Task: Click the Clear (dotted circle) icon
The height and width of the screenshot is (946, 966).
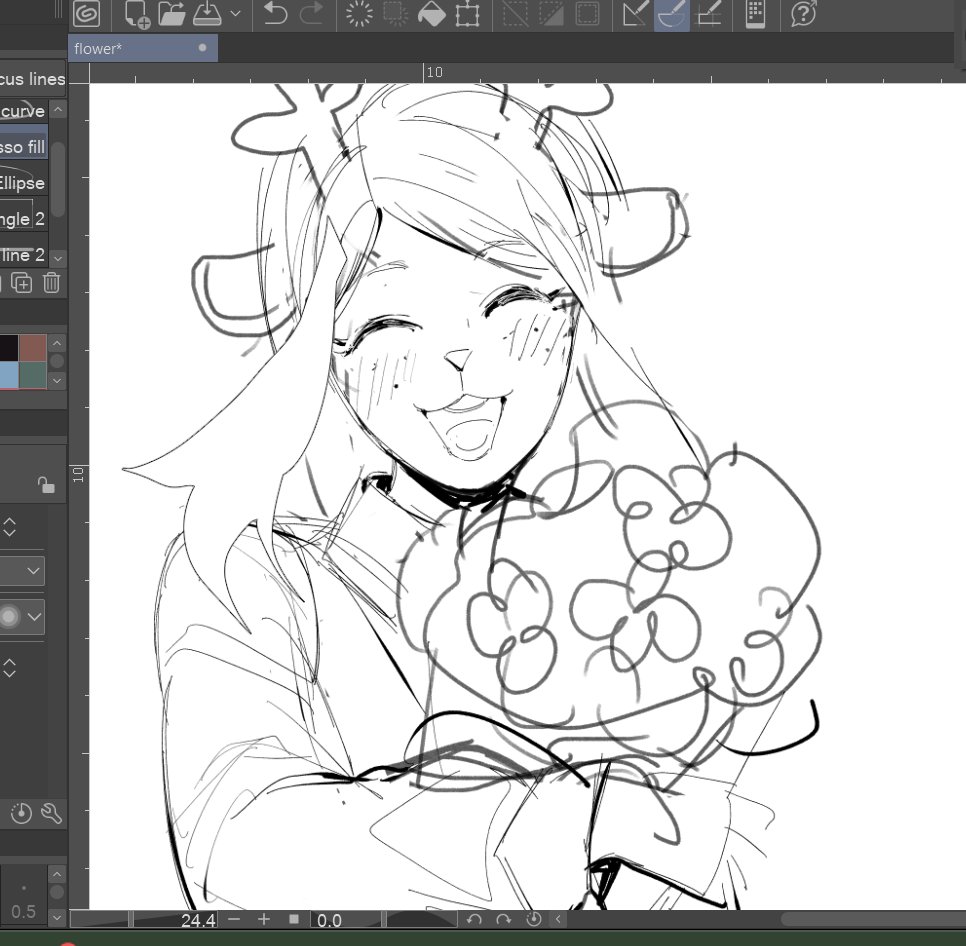Action: tap(359, 14)
